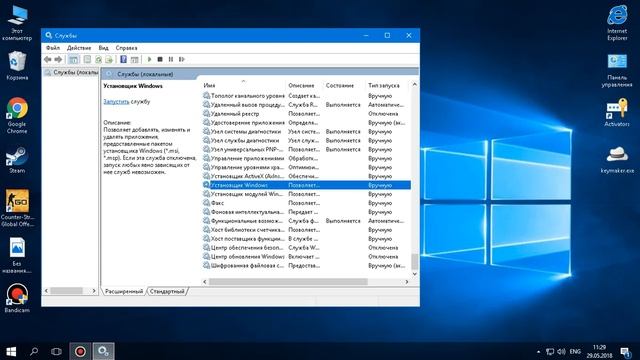The image size is (640, 360).
Task: Open Панель управления desktop icon
Action: click(617, 71)
